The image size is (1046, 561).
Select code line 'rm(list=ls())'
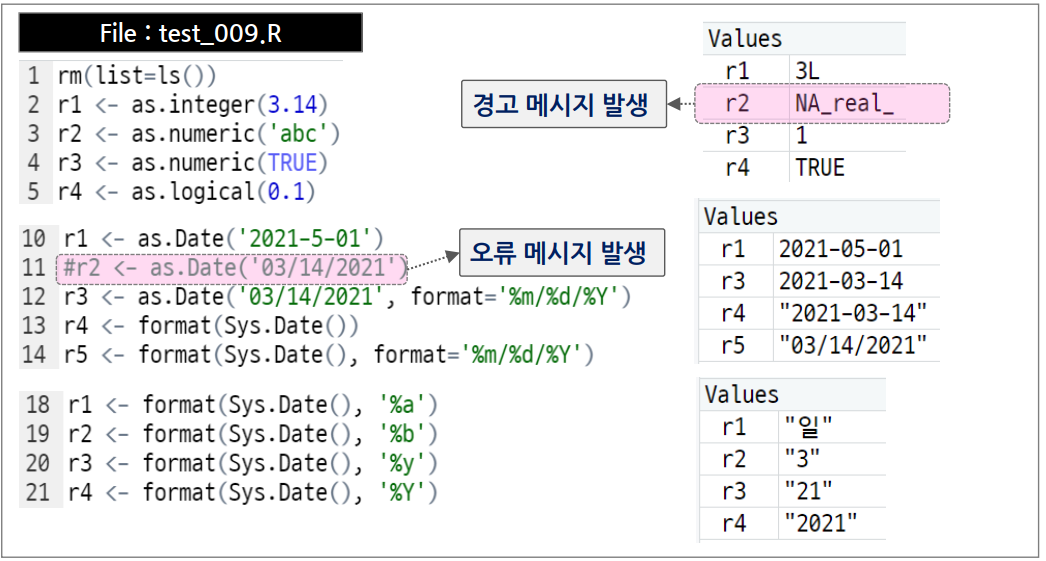click(137, 75)
